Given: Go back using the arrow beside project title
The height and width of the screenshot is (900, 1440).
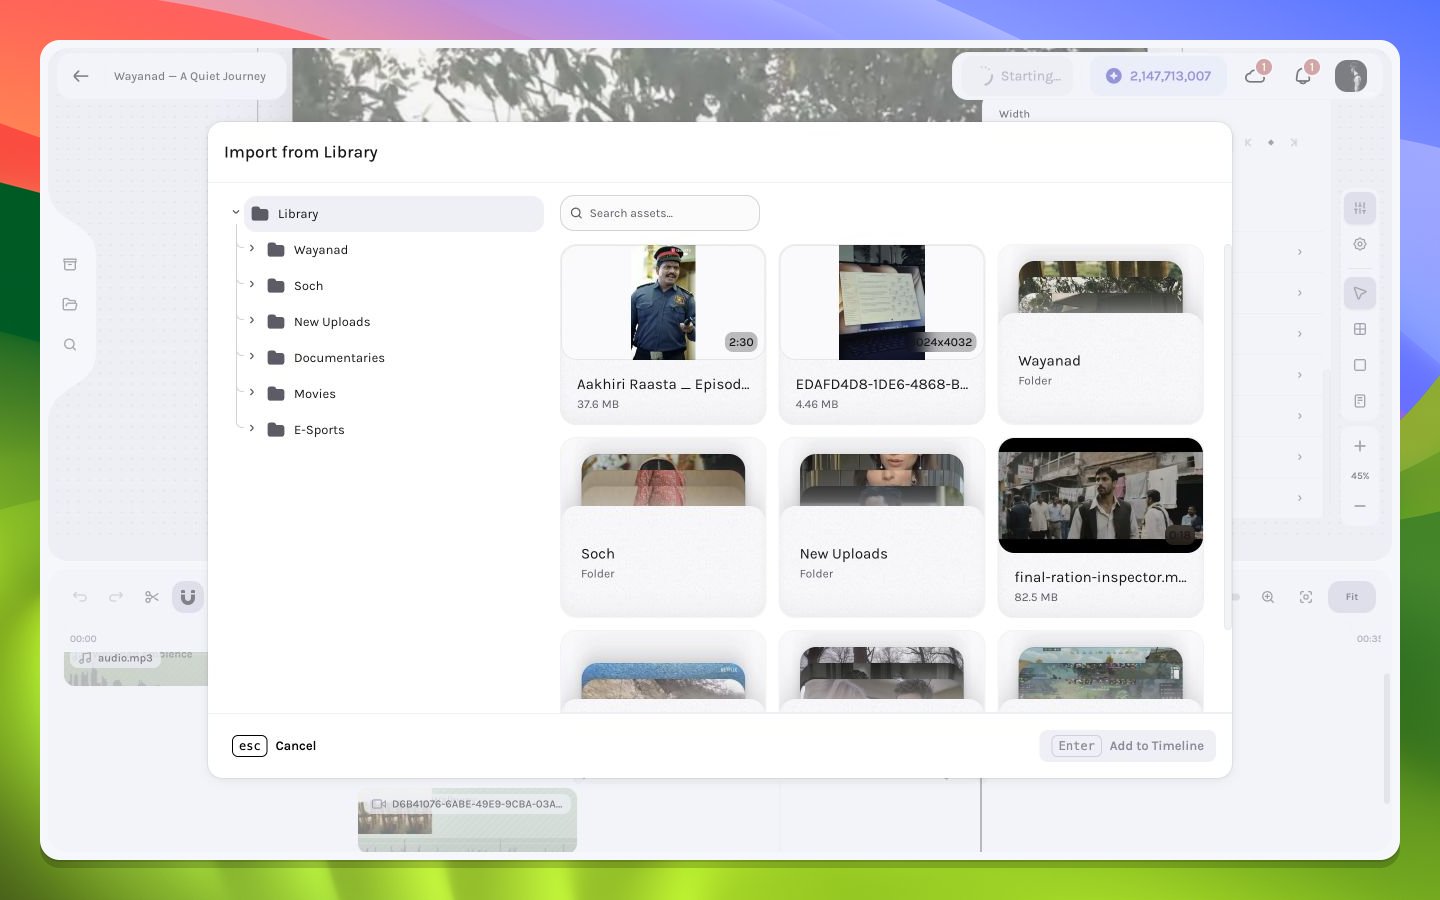Looking at the screenshot, I should [81, 76].
